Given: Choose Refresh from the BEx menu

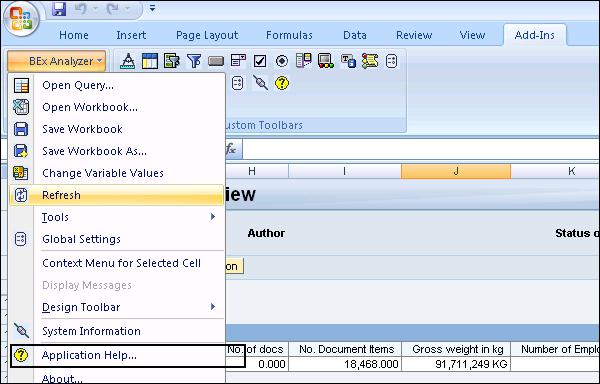Looking at the screenshot, I should [x=116, y=195].
